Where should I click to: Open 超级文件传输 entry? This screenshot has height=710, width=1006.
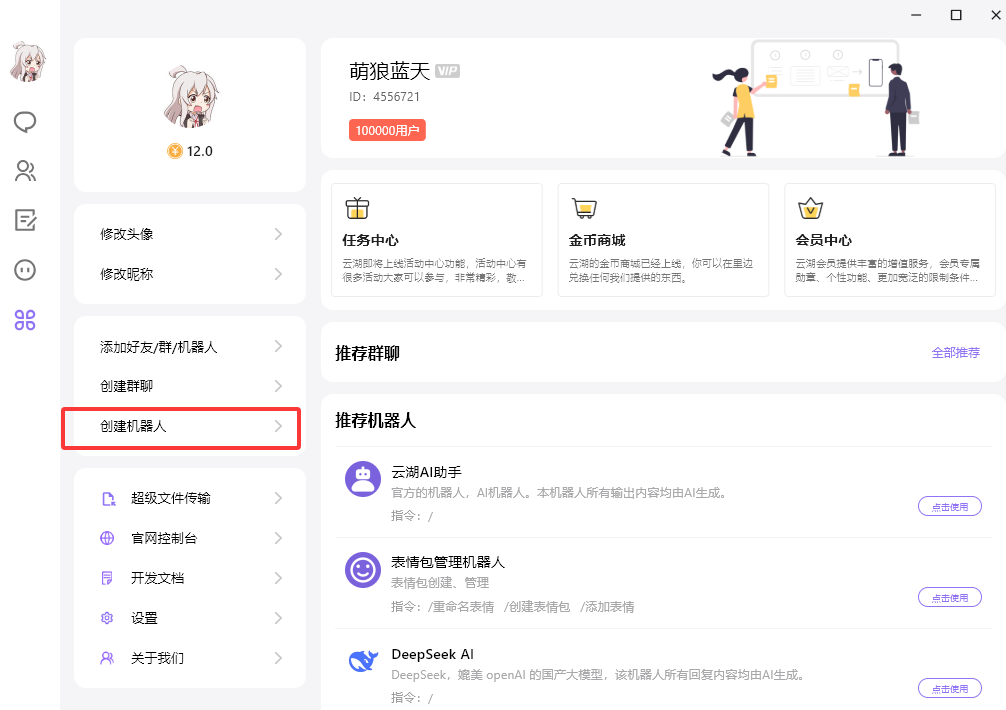coord(190,498)
